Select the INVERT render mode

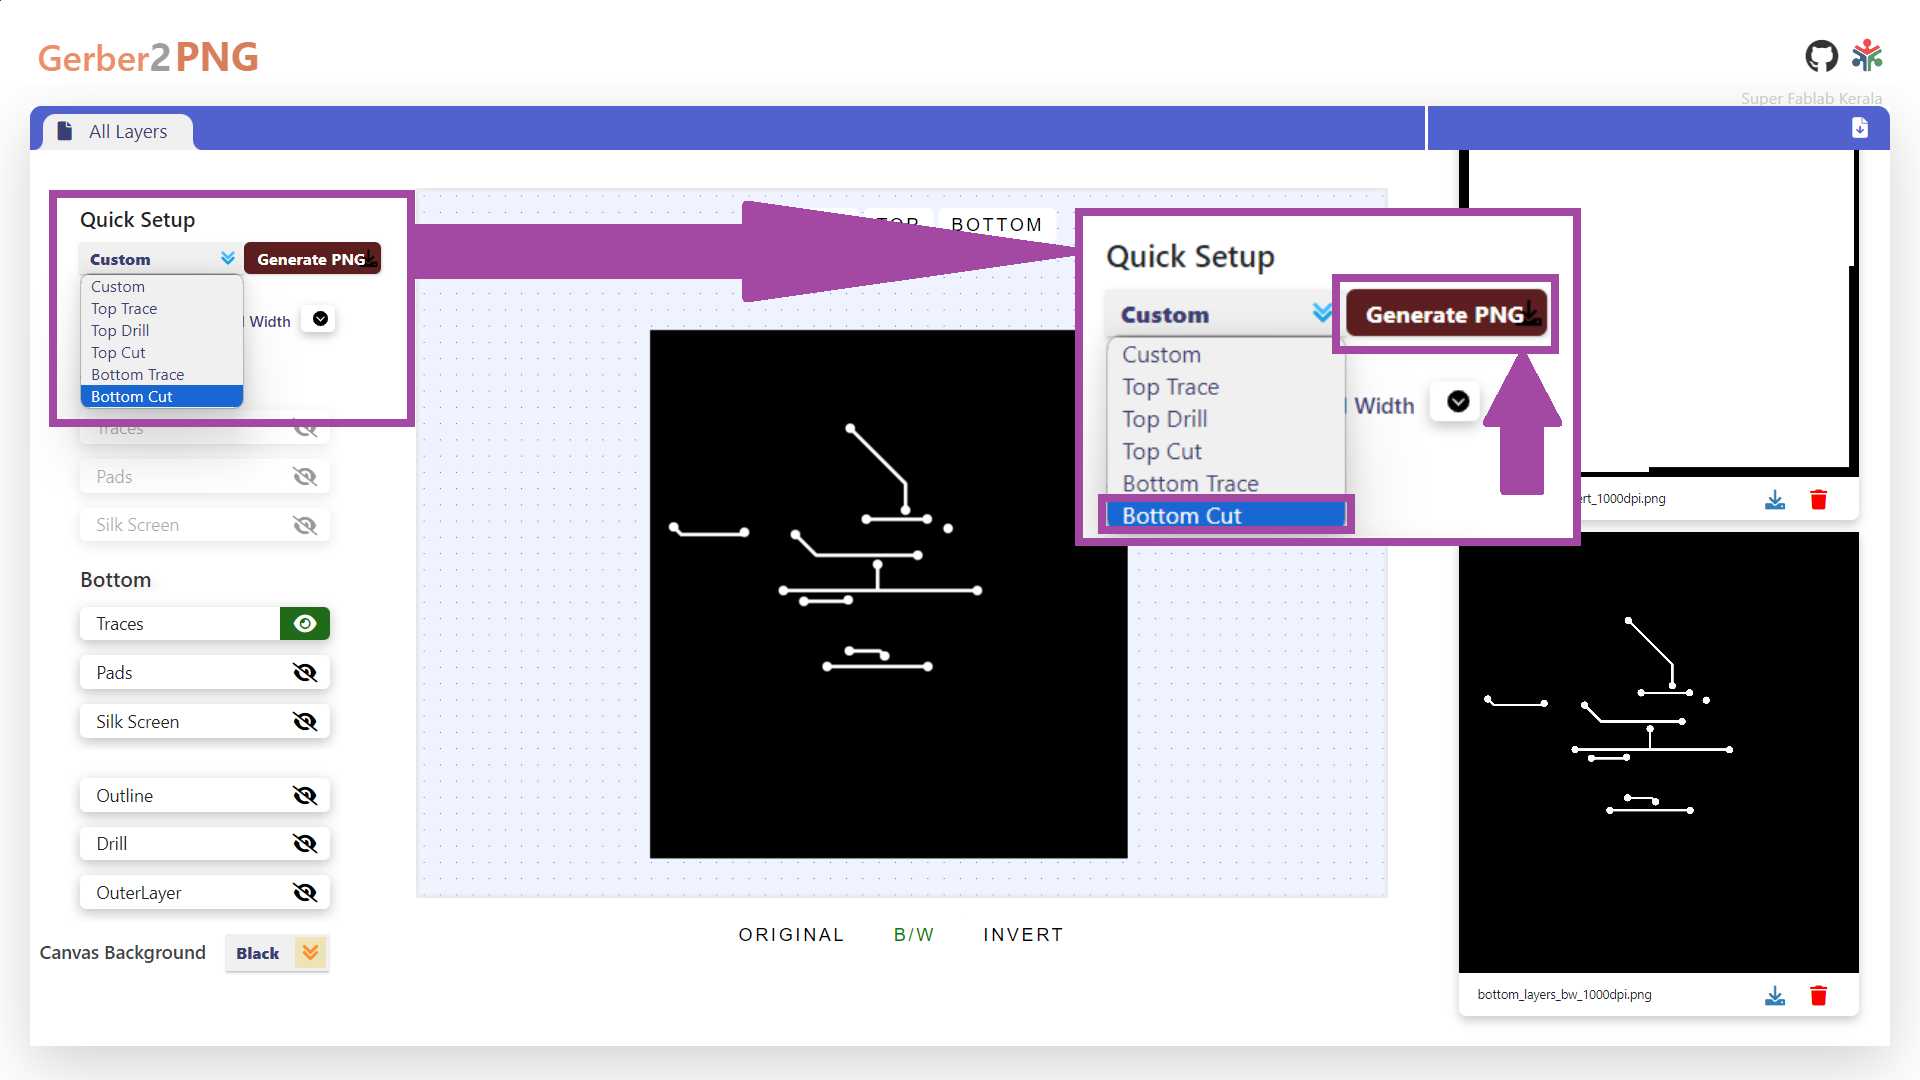pos(1022,935)
